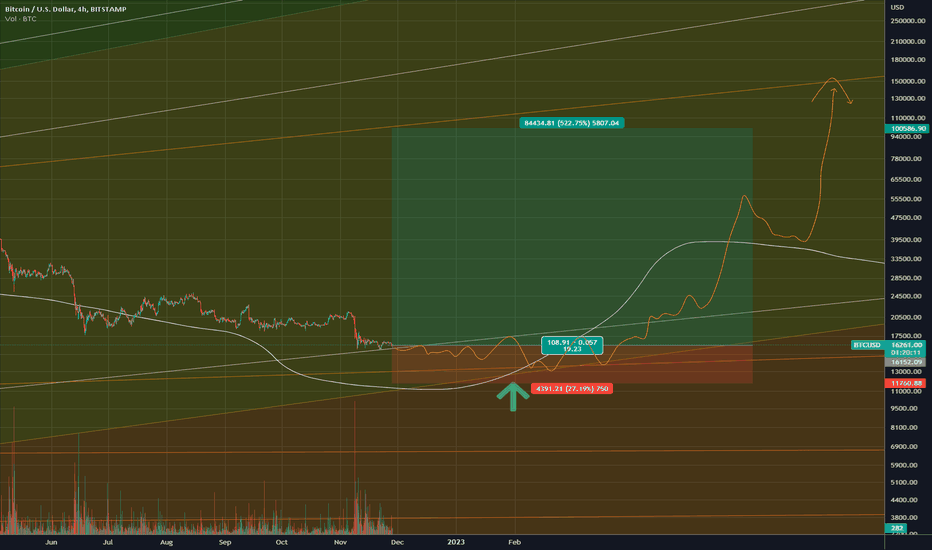
Task: Click the 5100.00 price axis label
Action: 906,483
